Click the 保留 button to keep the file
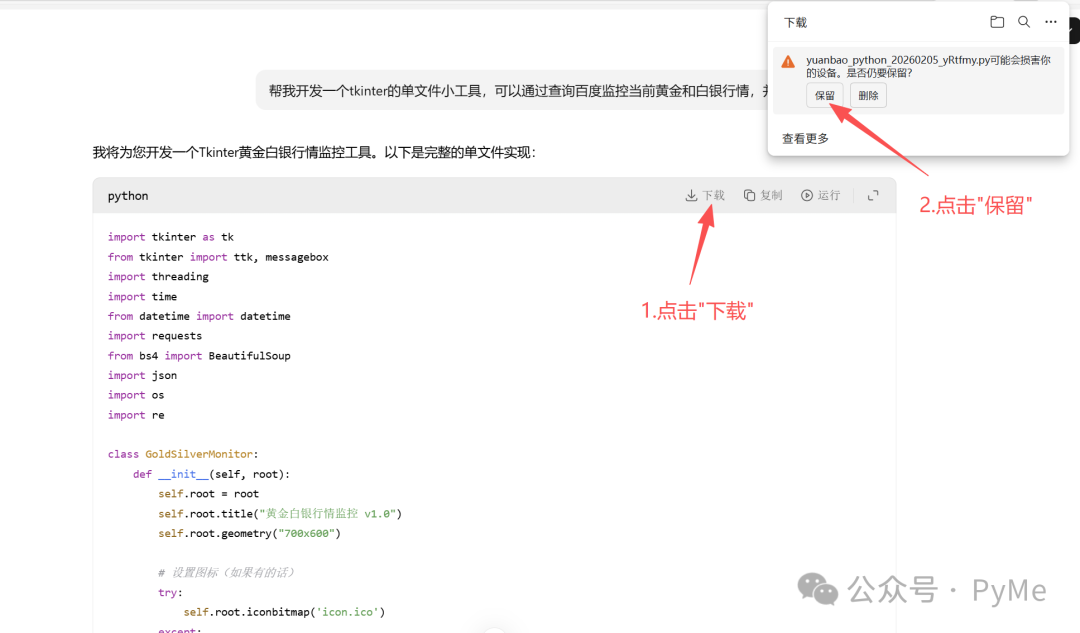Image resolution: width=1080 pixels, height=633 pixels. pos(824,96)
